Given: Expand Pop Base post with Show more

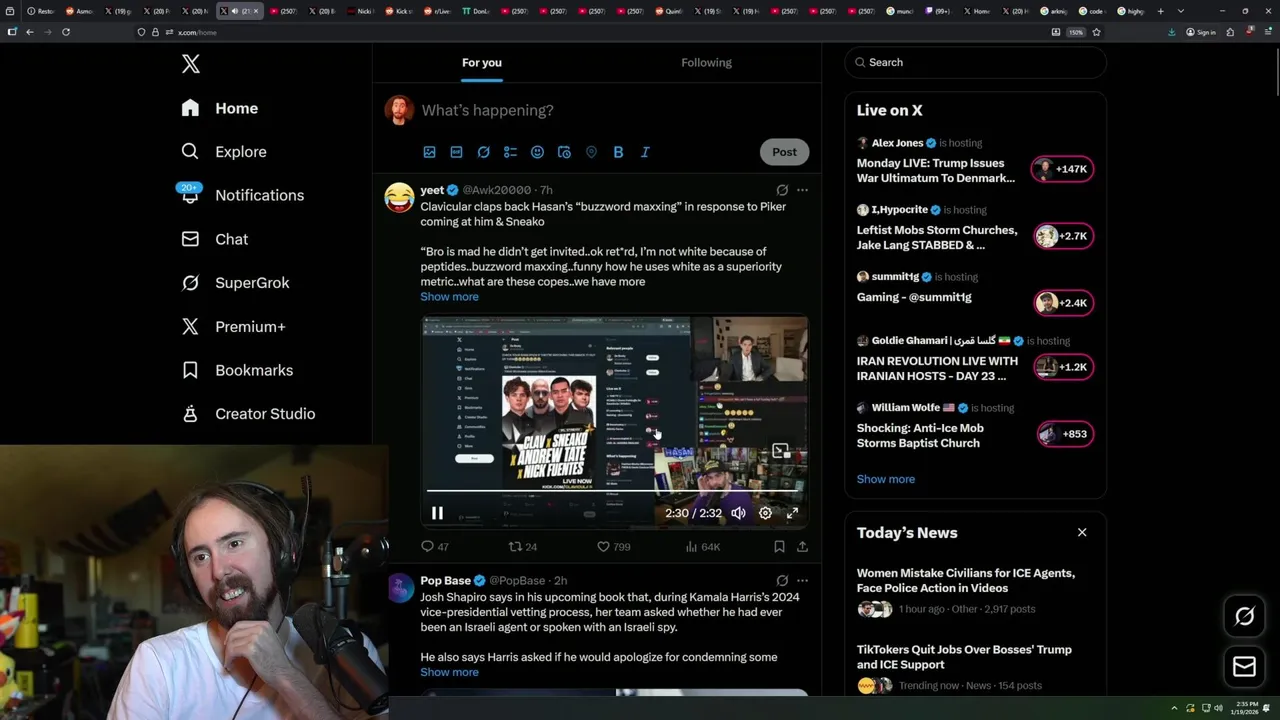Looking at the screenshot, I should tap(449, 672).
